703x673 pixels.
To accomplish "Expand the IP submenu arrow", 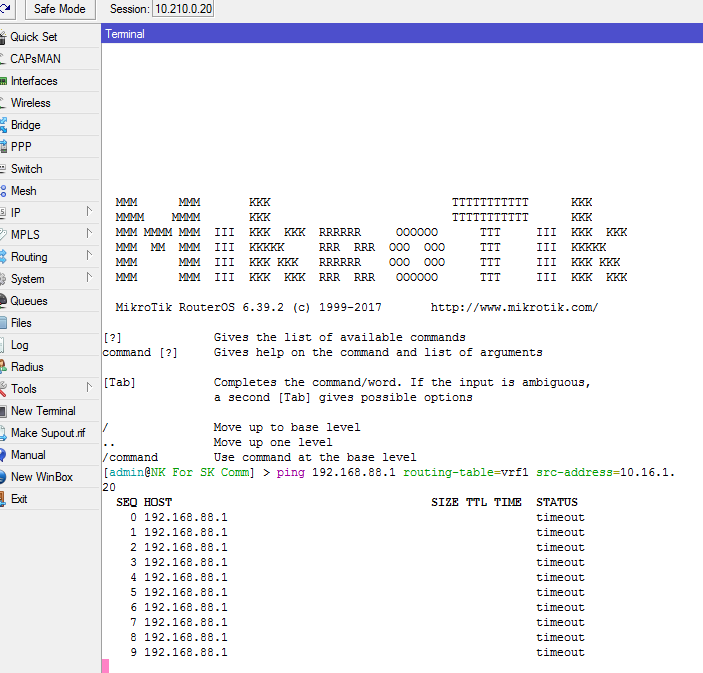I will tap(89, 211).
